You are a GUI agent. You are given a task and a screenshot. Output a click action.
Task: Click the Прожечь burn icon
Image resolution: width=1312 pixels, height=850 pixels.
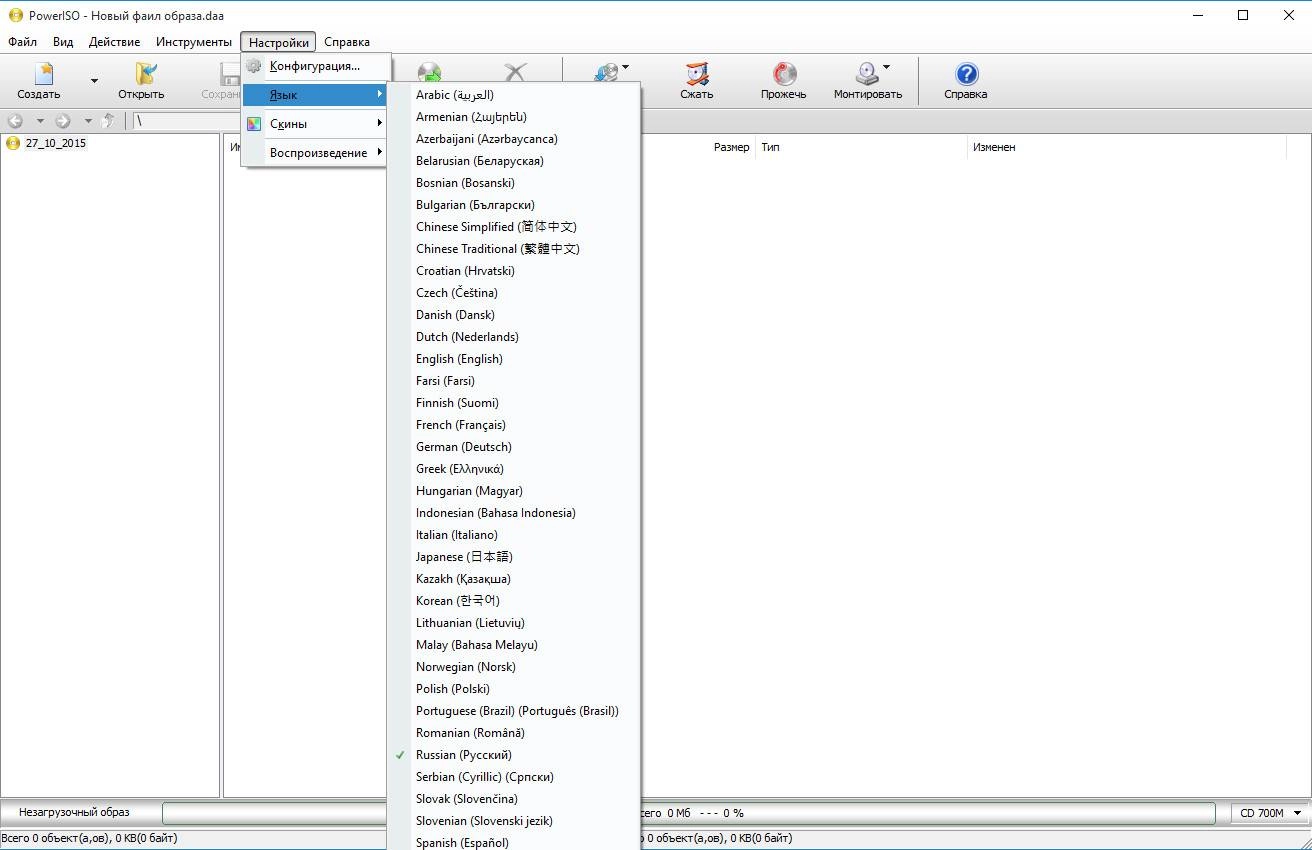pyautogui.click(x=785, y=74)
